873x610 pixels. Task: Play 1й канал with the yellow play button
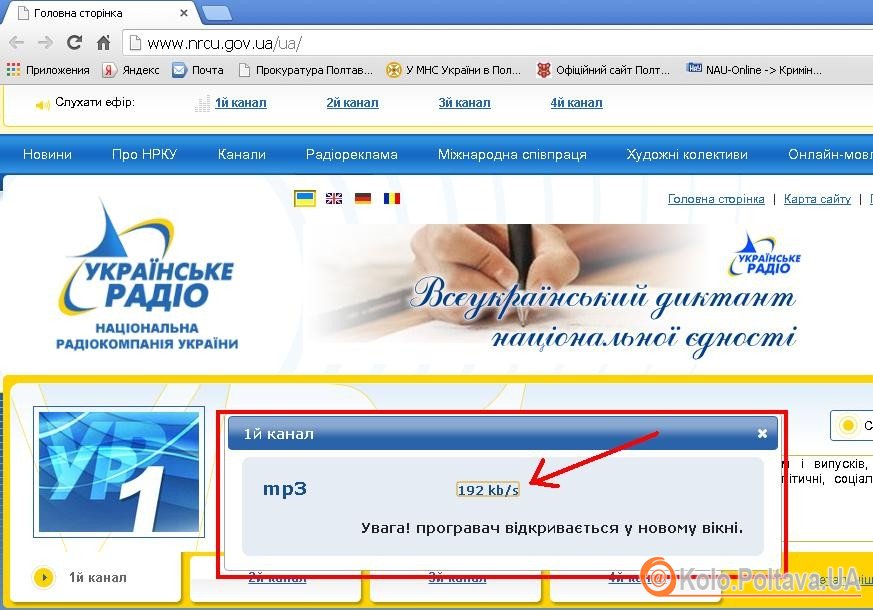point(43,577)
